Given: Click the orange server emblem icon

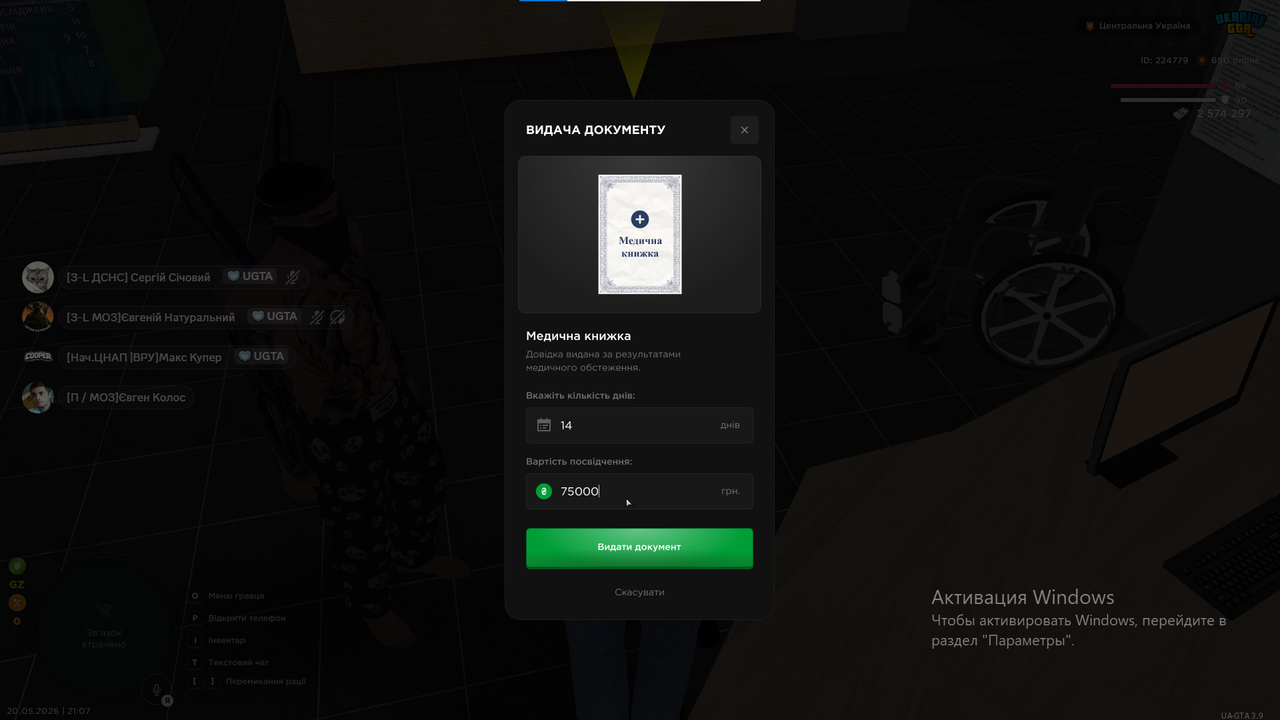Looking at the screenshot, I should [x=1089, y=26].
